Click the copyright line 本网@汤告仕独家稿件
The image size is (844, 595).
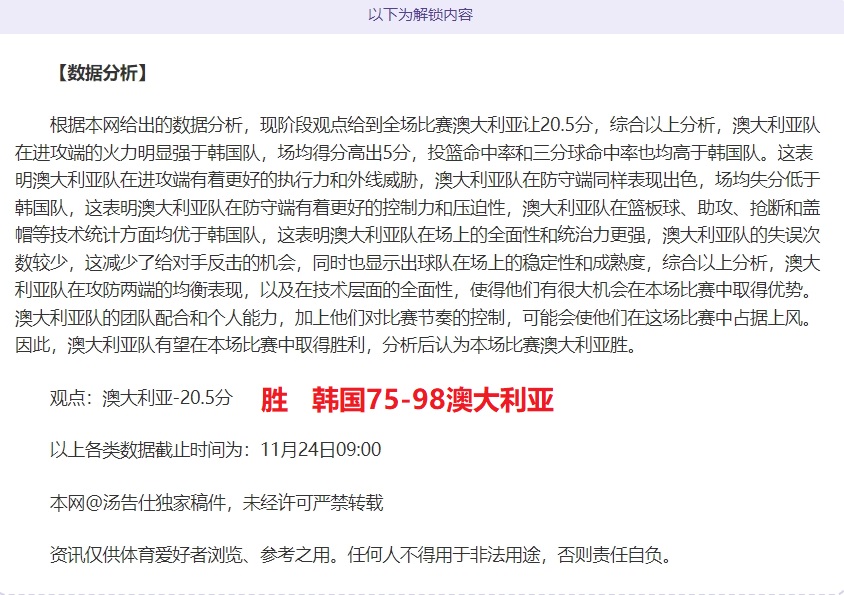[x=216, y=503]
